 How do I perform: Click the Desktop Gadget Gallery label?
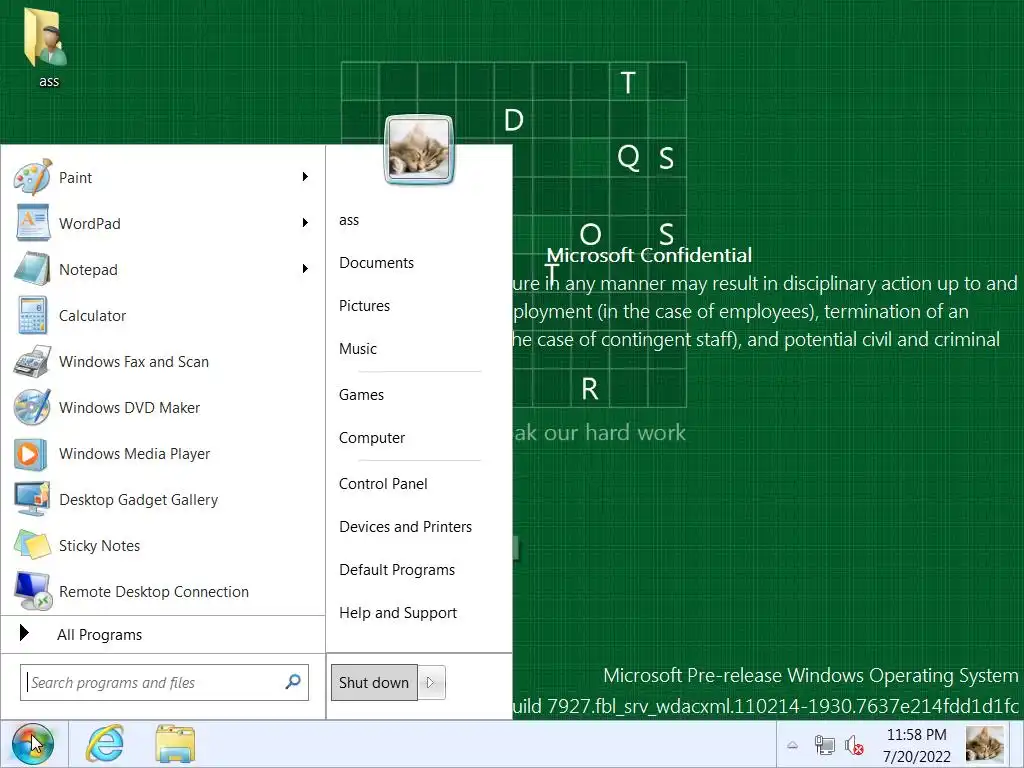138,500
